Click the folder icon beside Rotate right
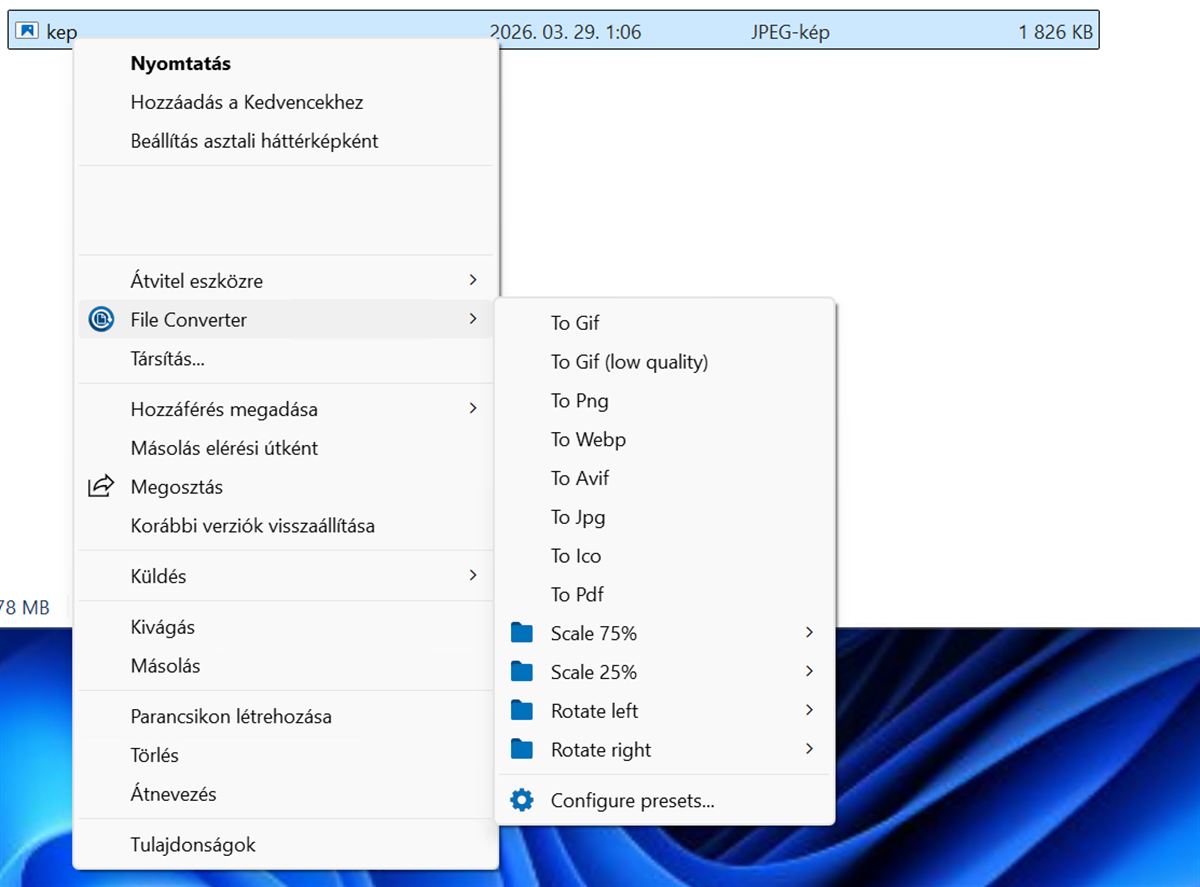This screenshot has width=1200, height=887. point(521,749)
